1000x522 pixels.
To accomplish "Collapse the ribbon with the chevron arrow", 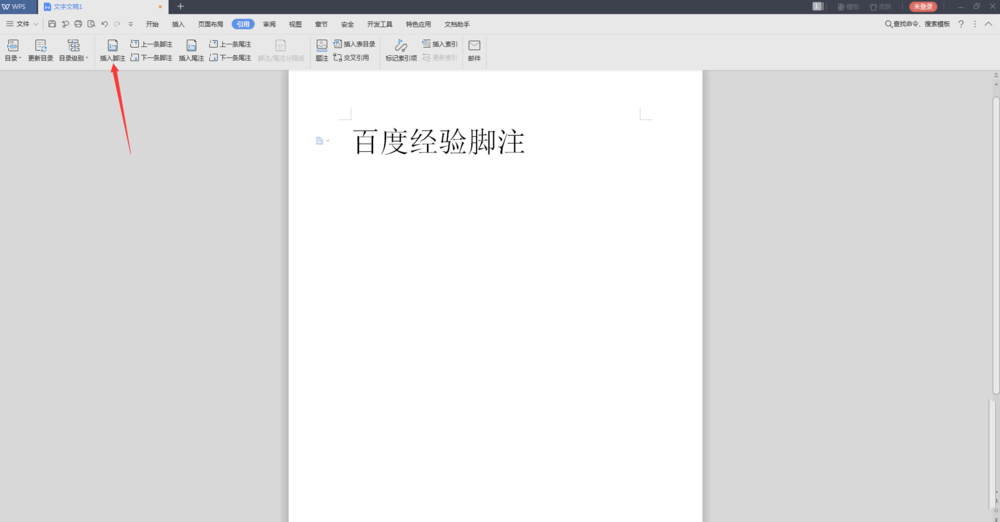I will point(989,24).
